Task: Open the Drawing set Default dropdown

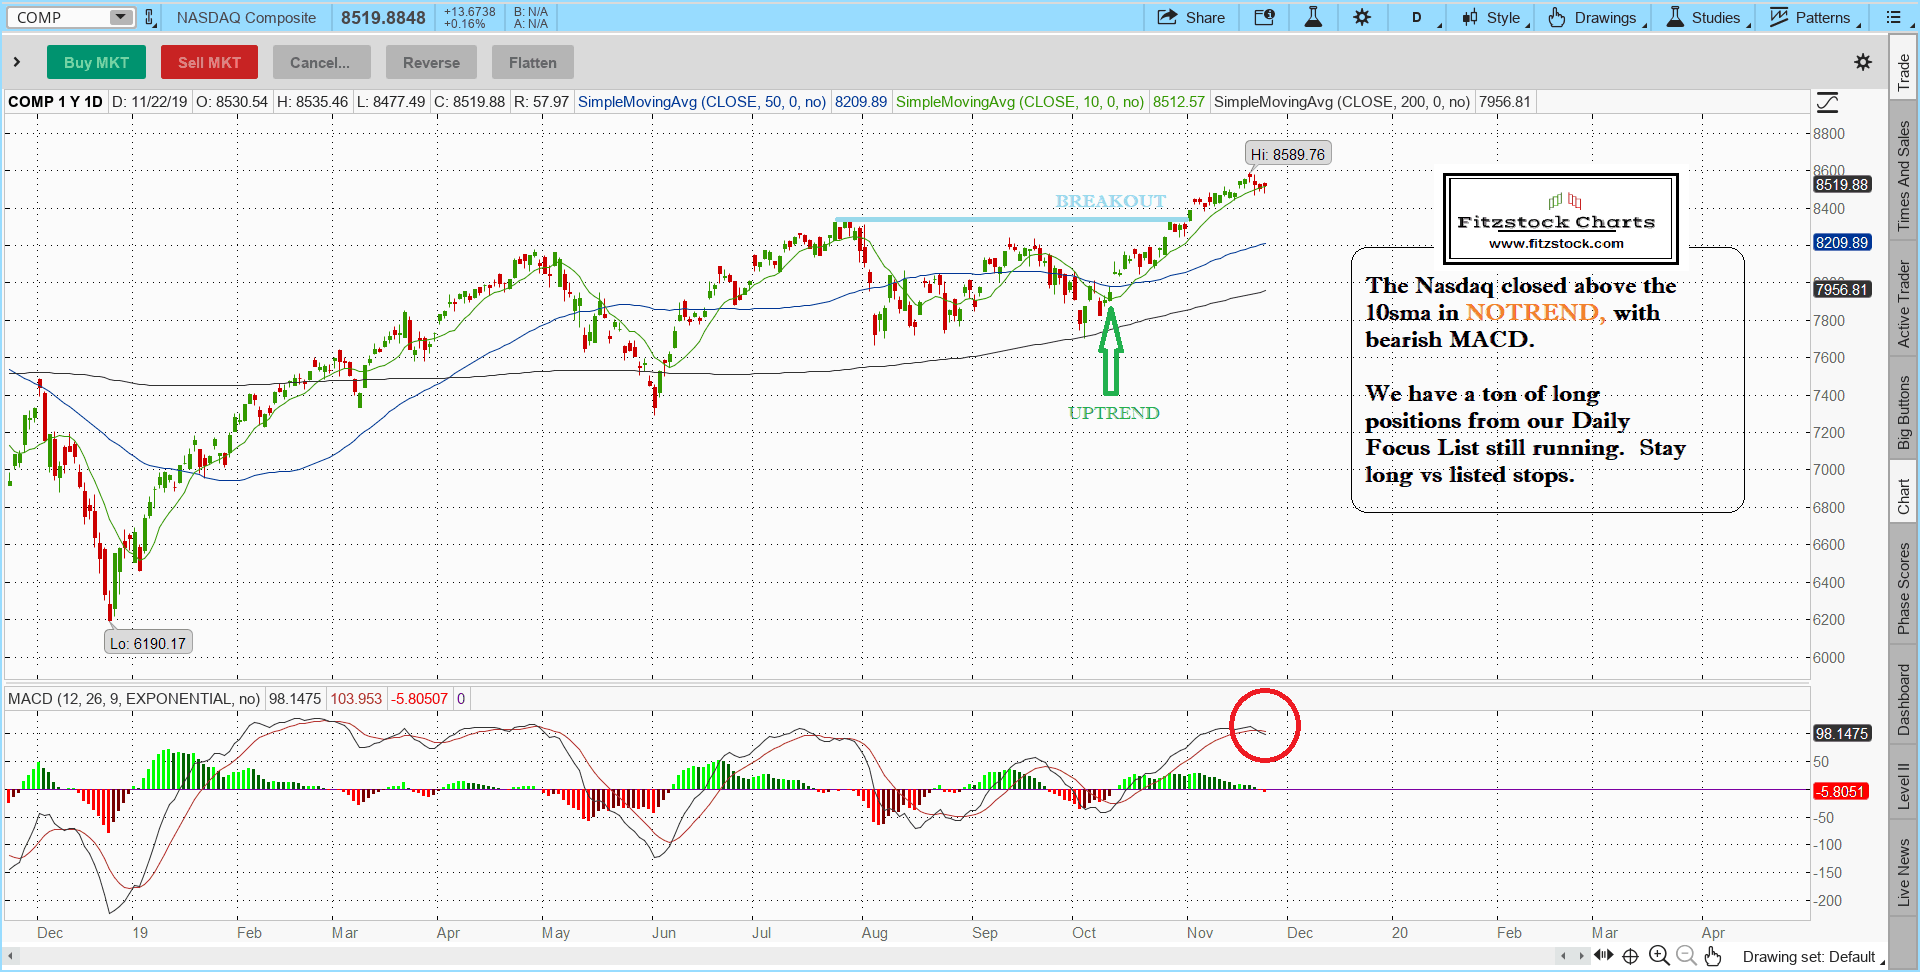Action: pos(1810,957)
